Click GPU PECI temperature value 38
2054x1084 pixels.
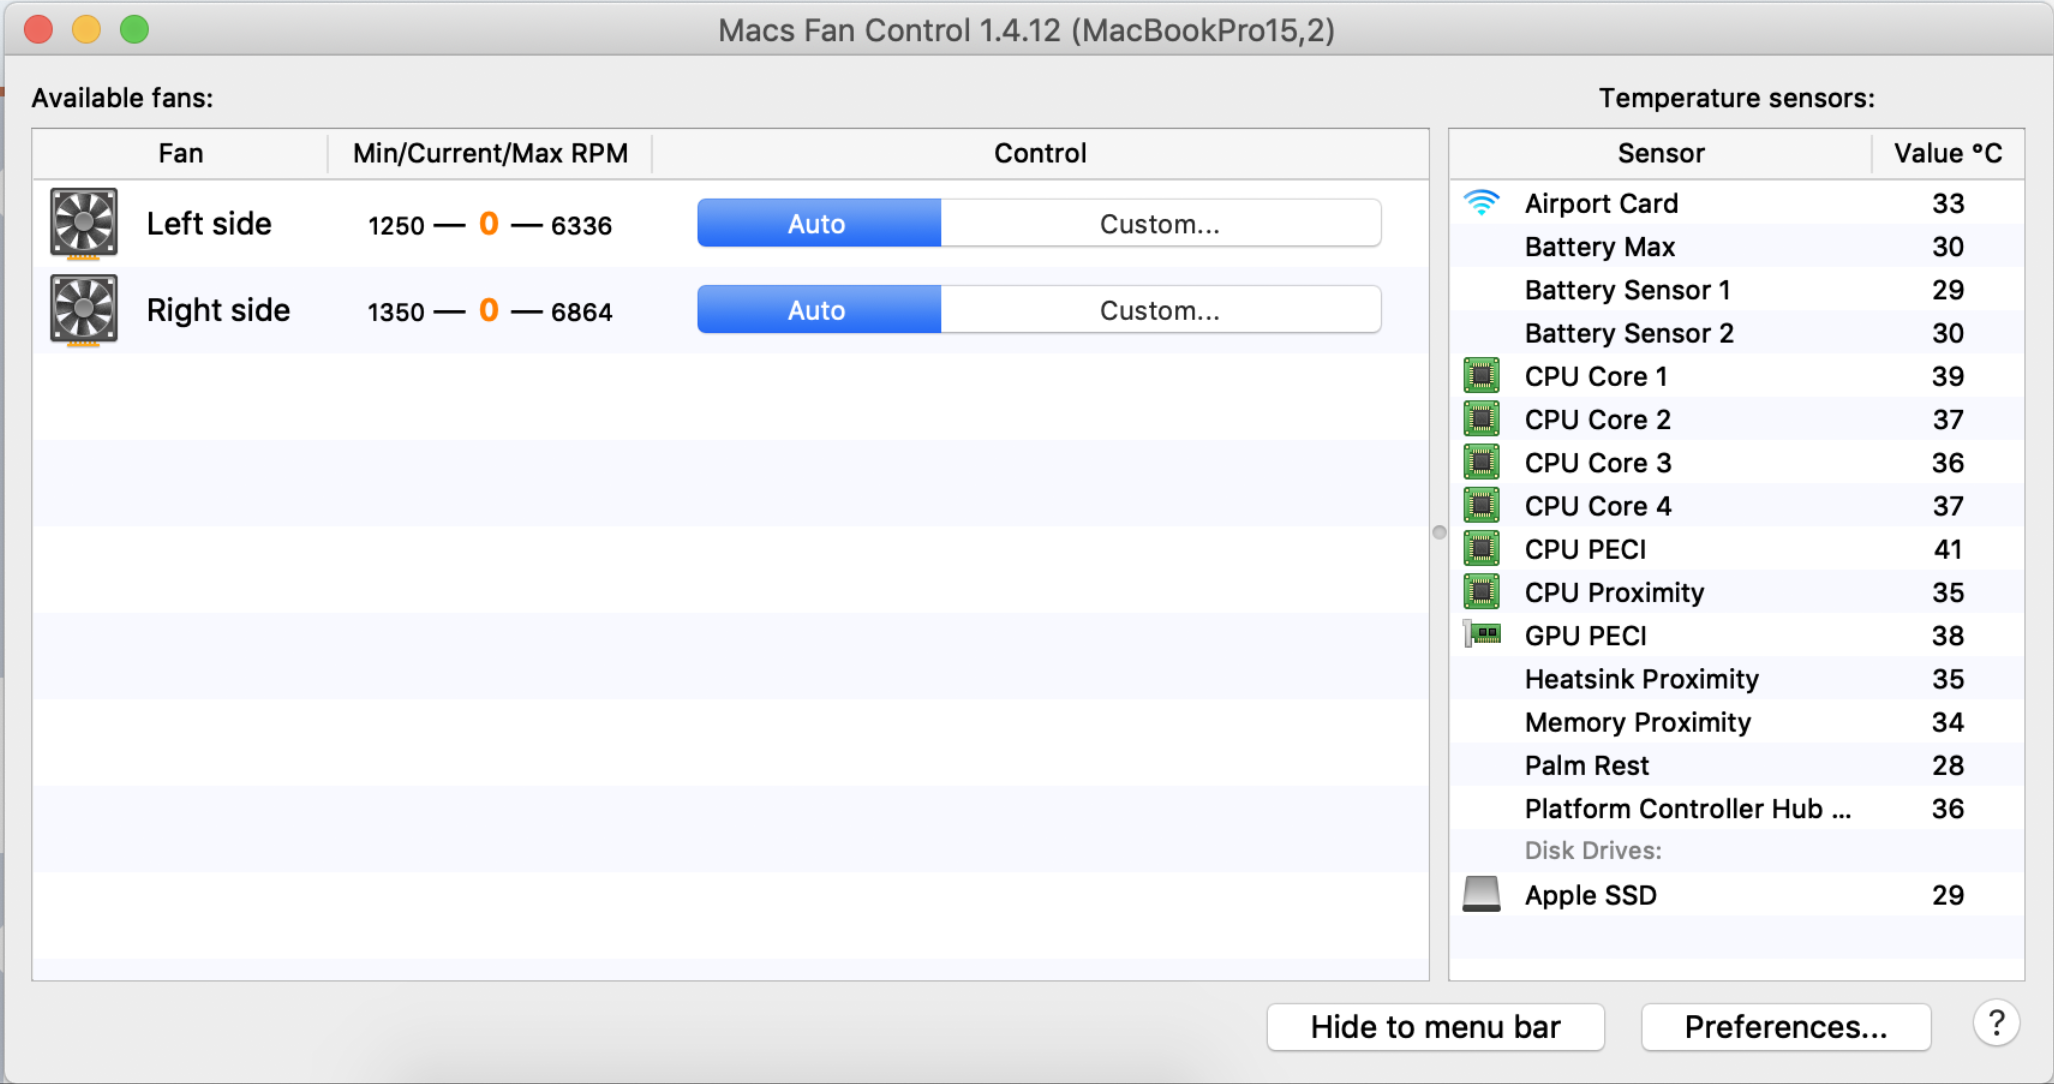(x=1947, y=635)
